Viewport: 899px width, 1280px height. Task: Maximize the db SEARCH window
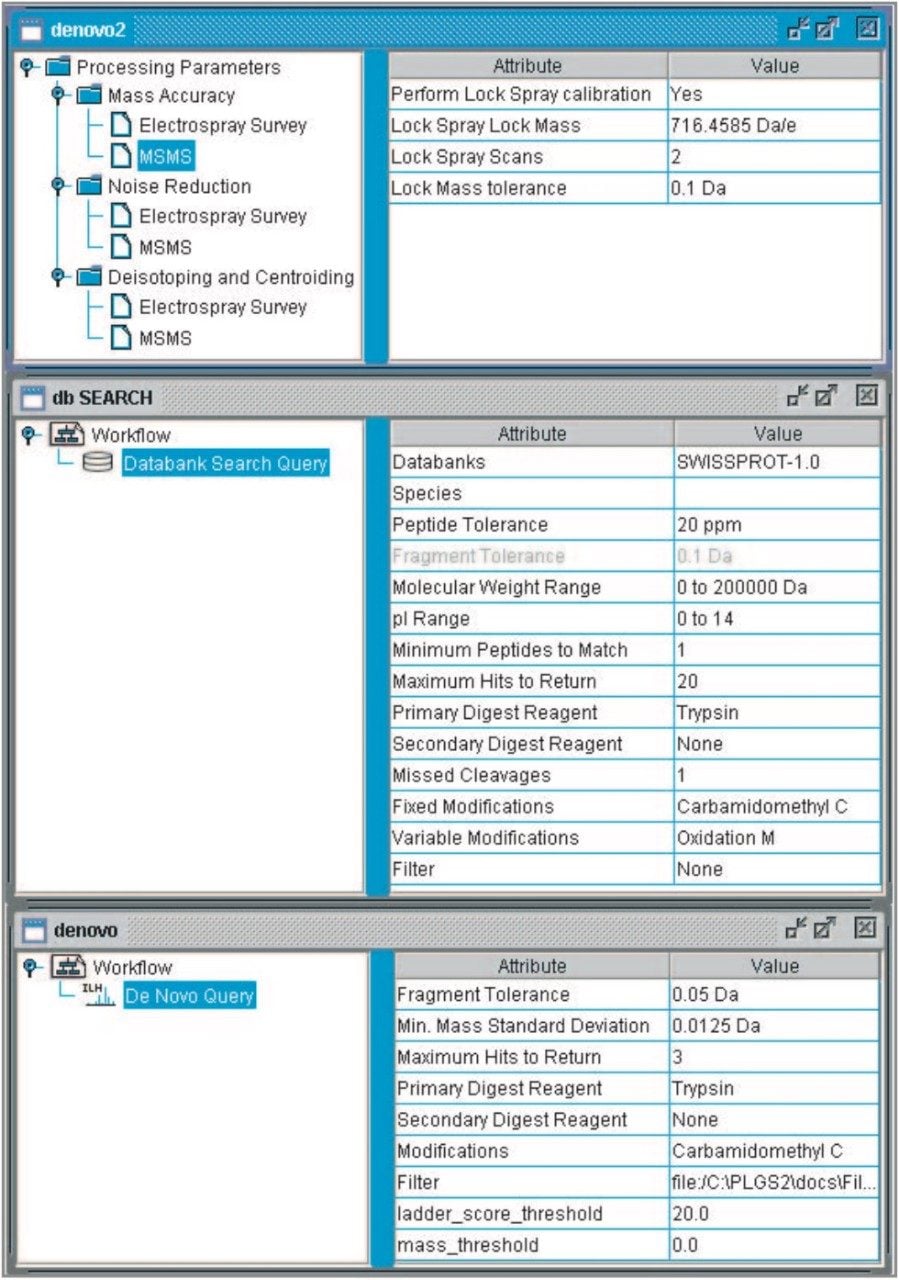pos(828,396)
